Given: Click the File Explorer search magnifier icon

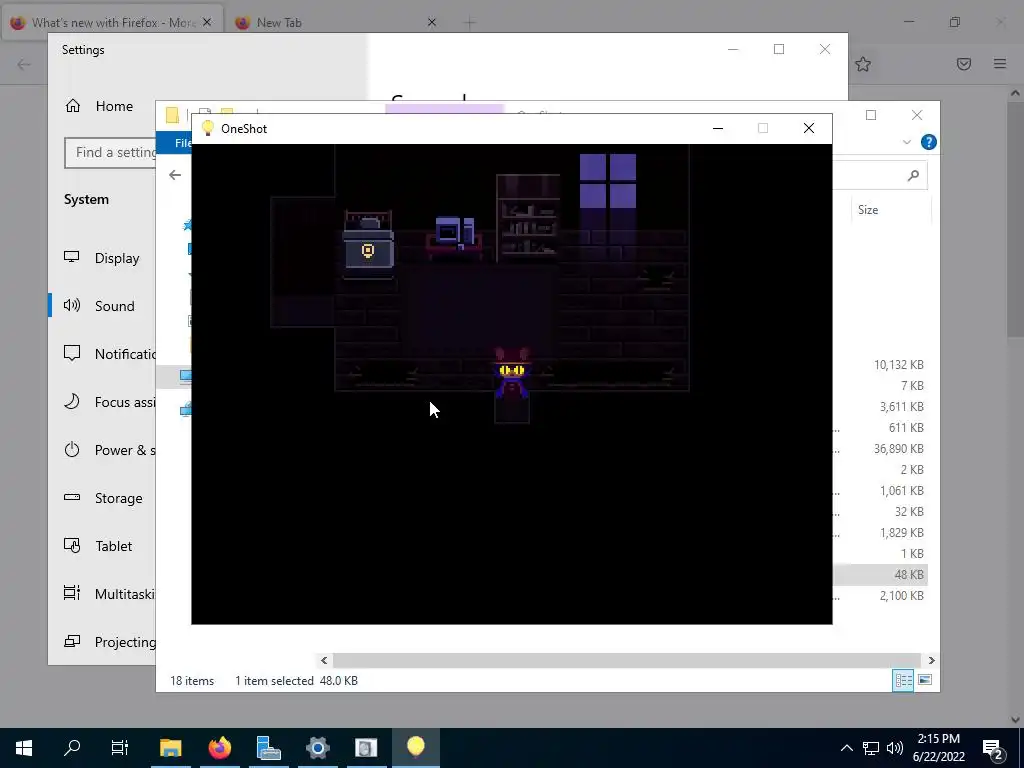Looking at the screenshot, I should 914,175.
